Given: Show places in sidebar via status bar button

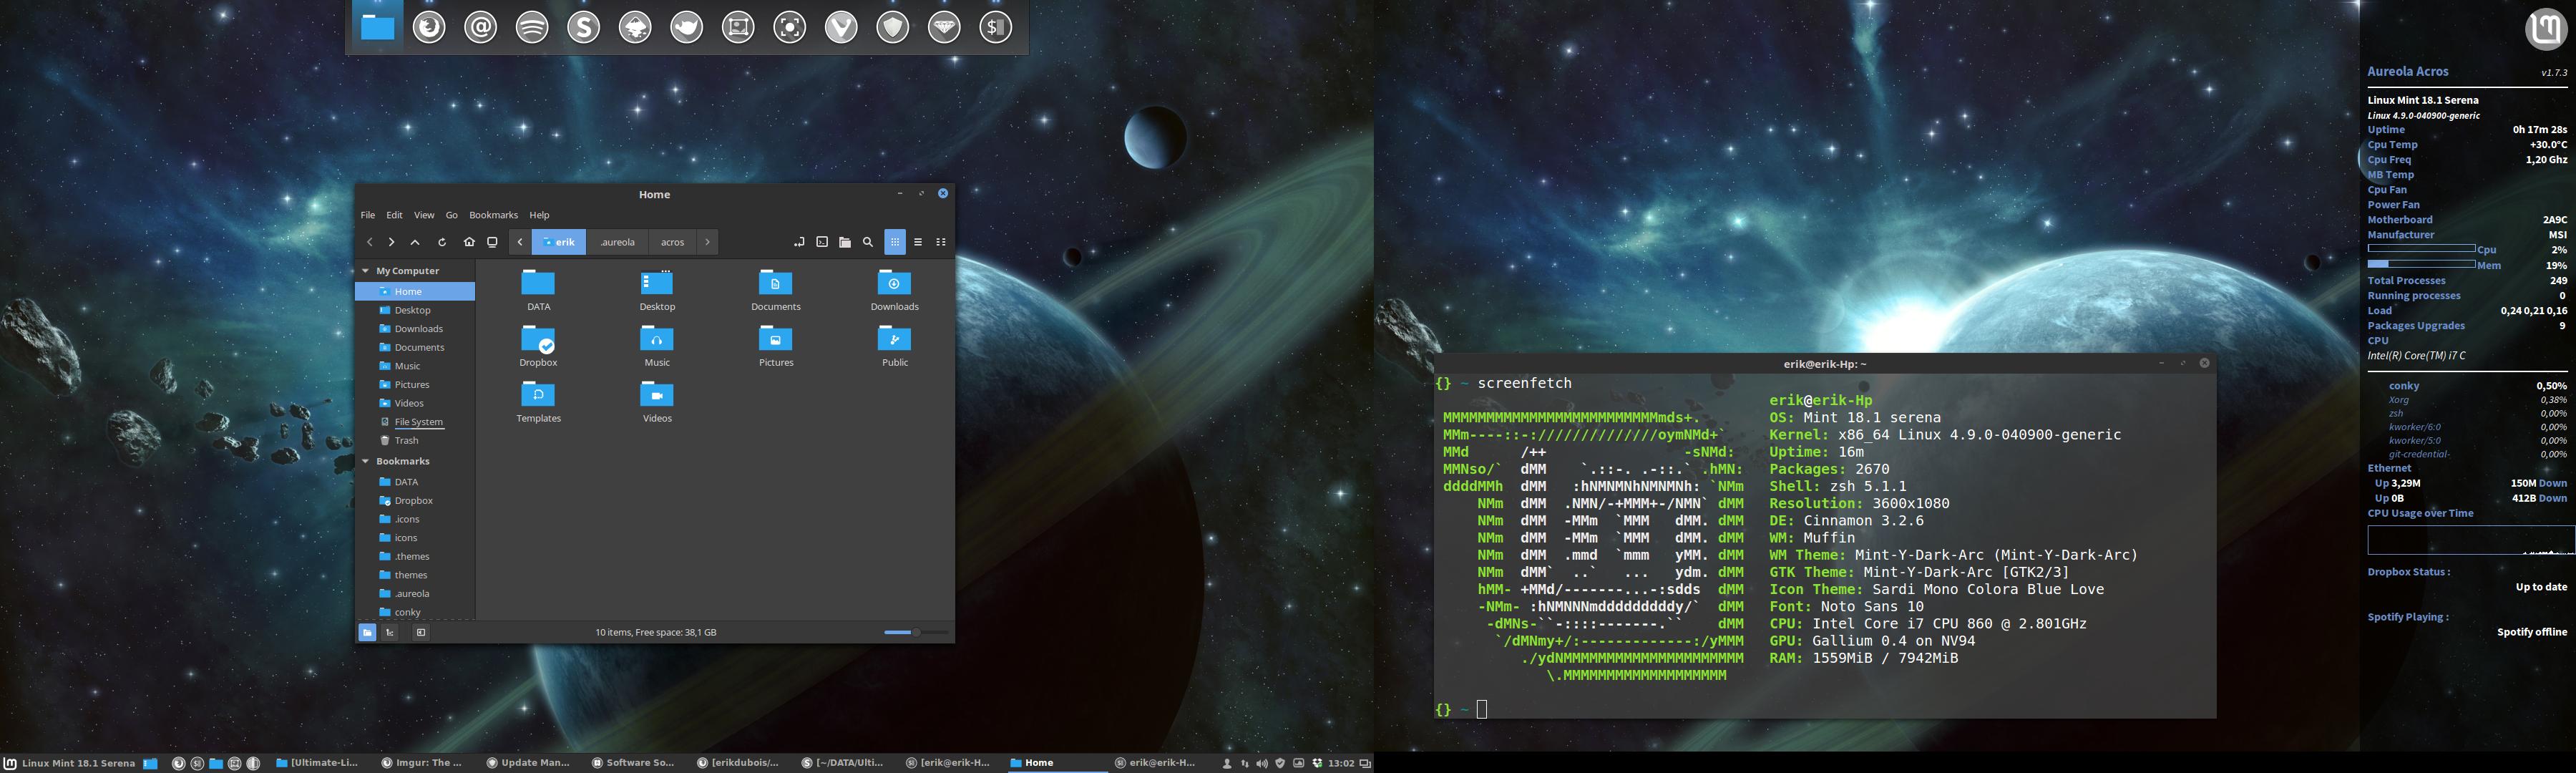Looking at the screenshot, I should coord(367,632).
